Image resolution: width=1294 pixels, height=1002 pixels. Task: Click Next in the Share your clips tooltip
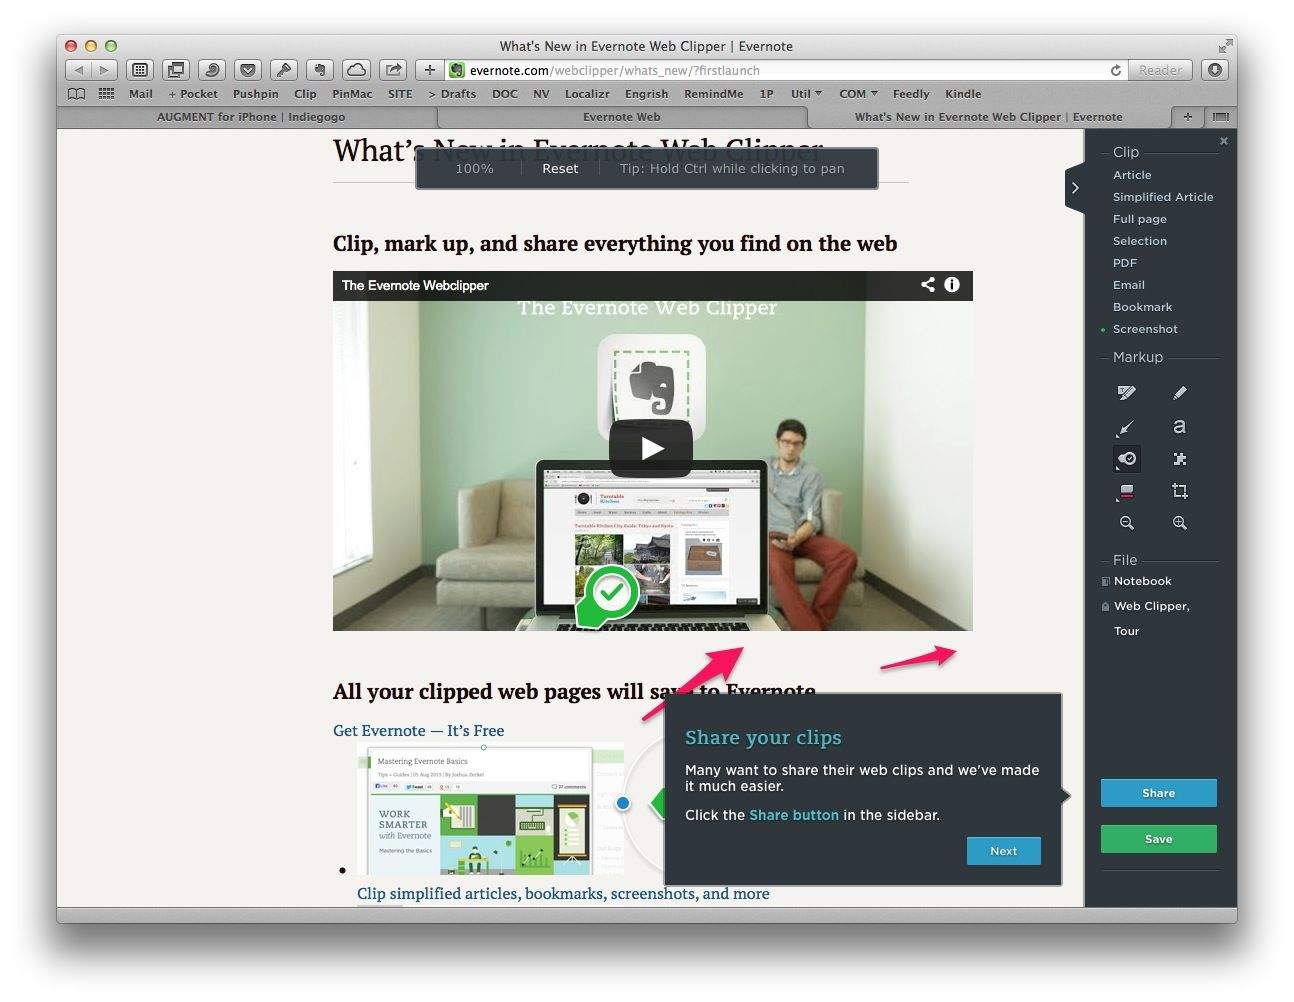tap(1003, 850)
